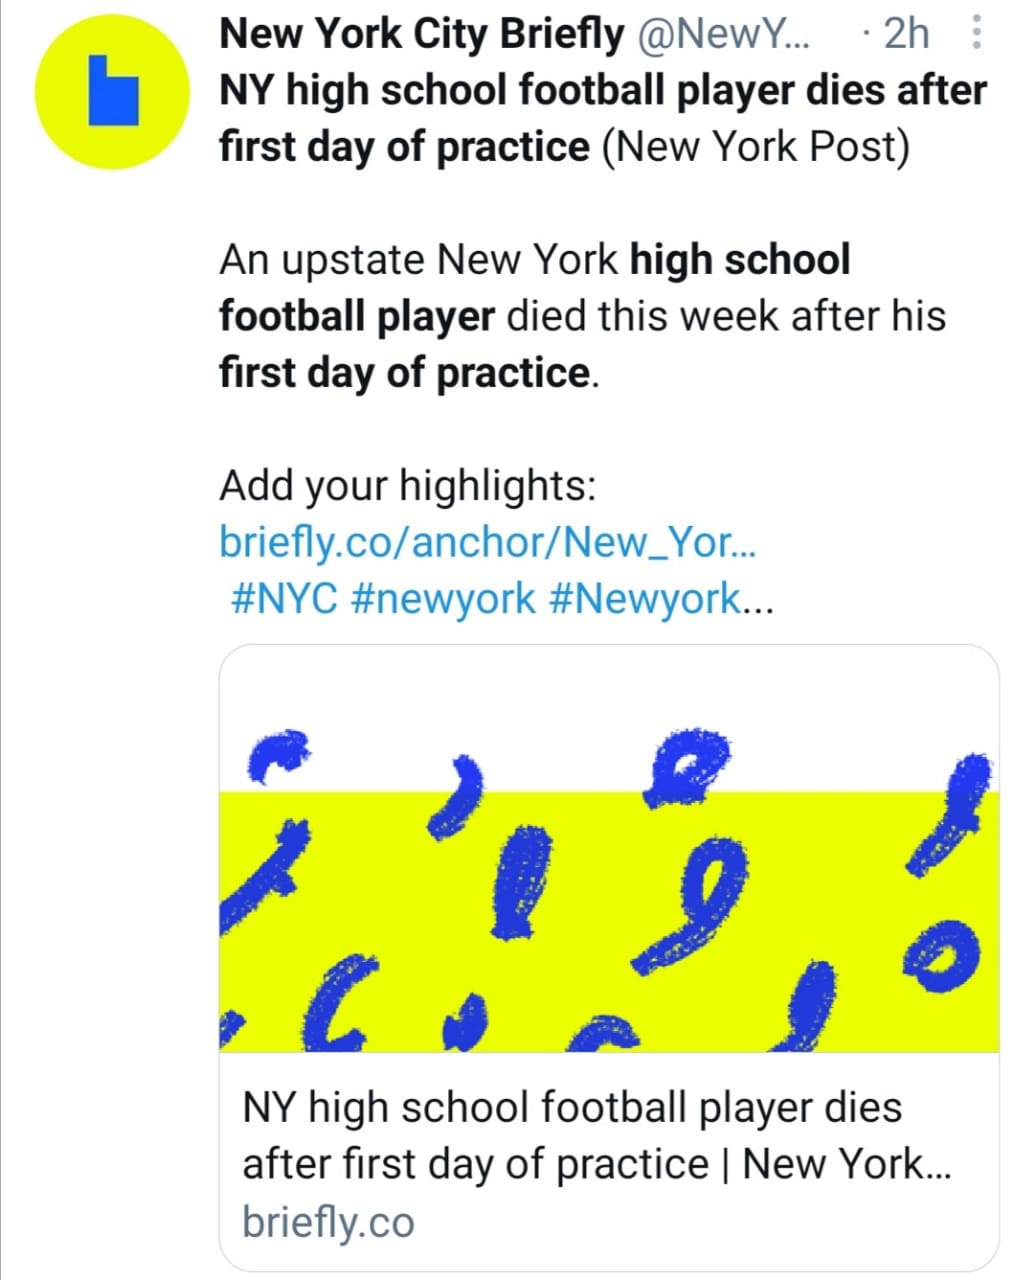This screenshot has width=1034, height=1280.
Task: Tap the truncated @NewY... account handle
Action: 724,35
